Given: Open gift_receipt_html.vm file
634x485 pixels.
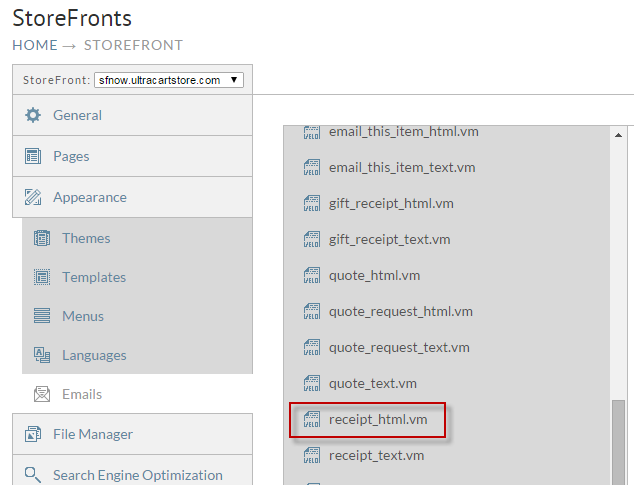Looking at the screenshot, I should (391, 203).
